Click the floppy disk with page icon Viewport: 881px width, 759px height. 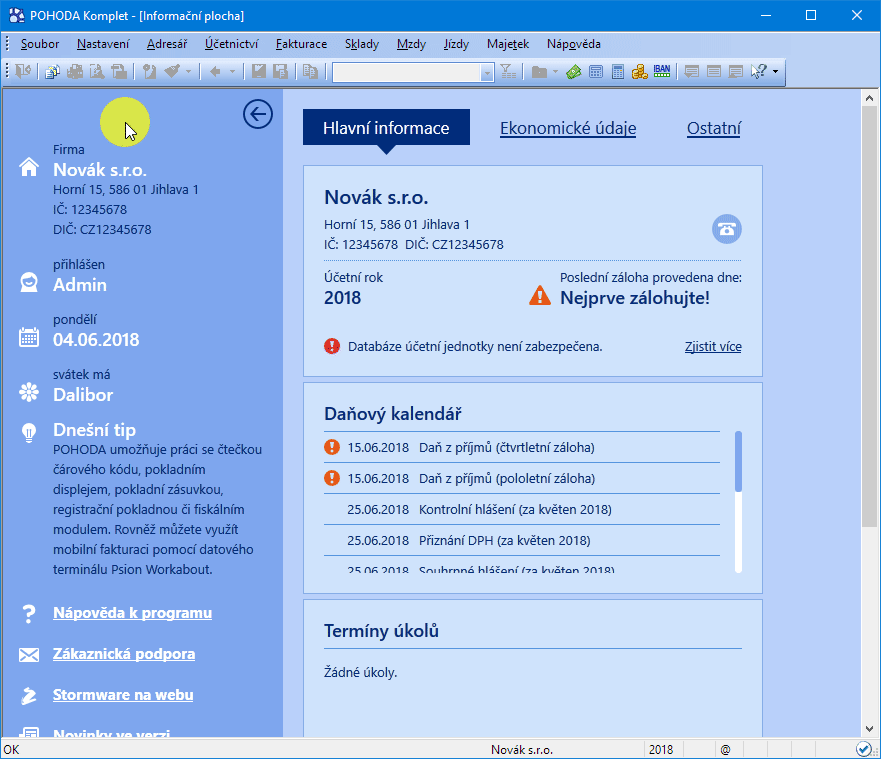pyautogui.click(x=280, y=71)
